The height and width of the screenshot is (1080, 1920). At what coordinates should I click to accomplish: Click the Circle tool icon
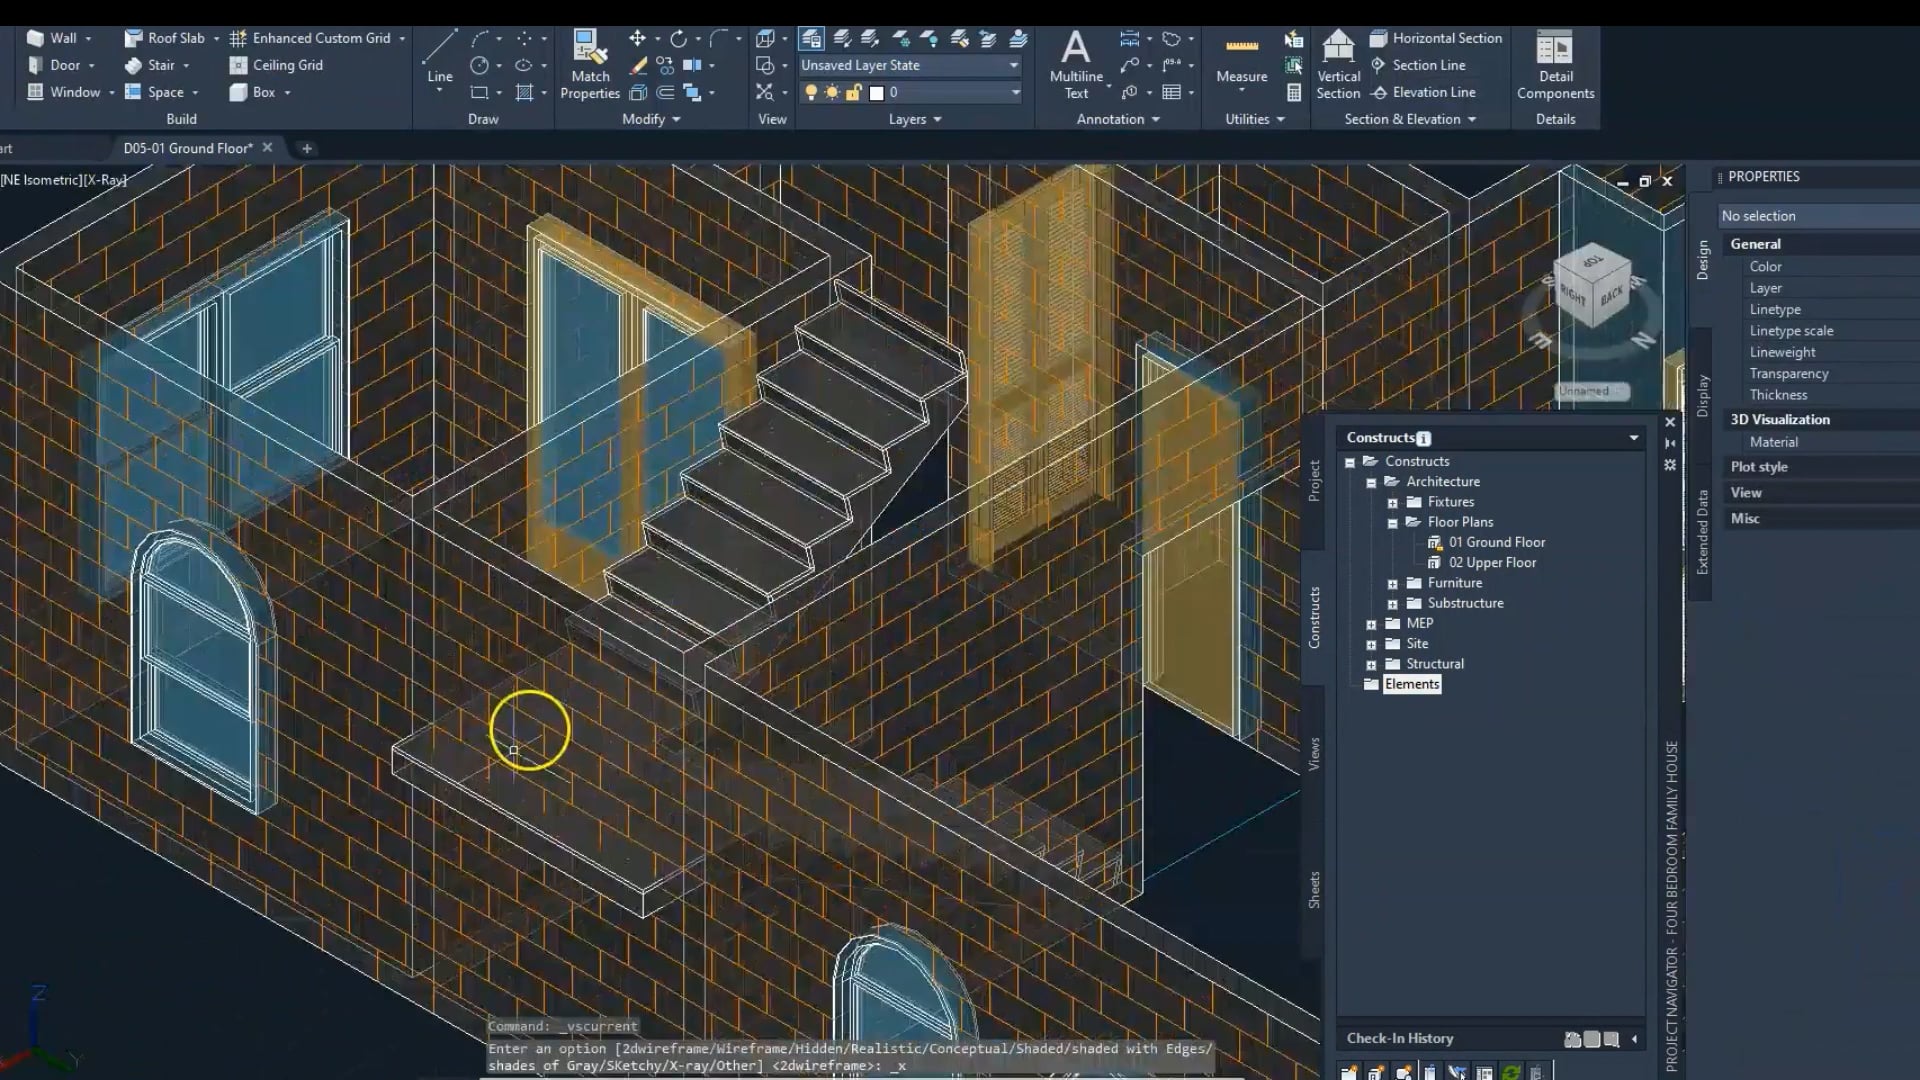480,65
